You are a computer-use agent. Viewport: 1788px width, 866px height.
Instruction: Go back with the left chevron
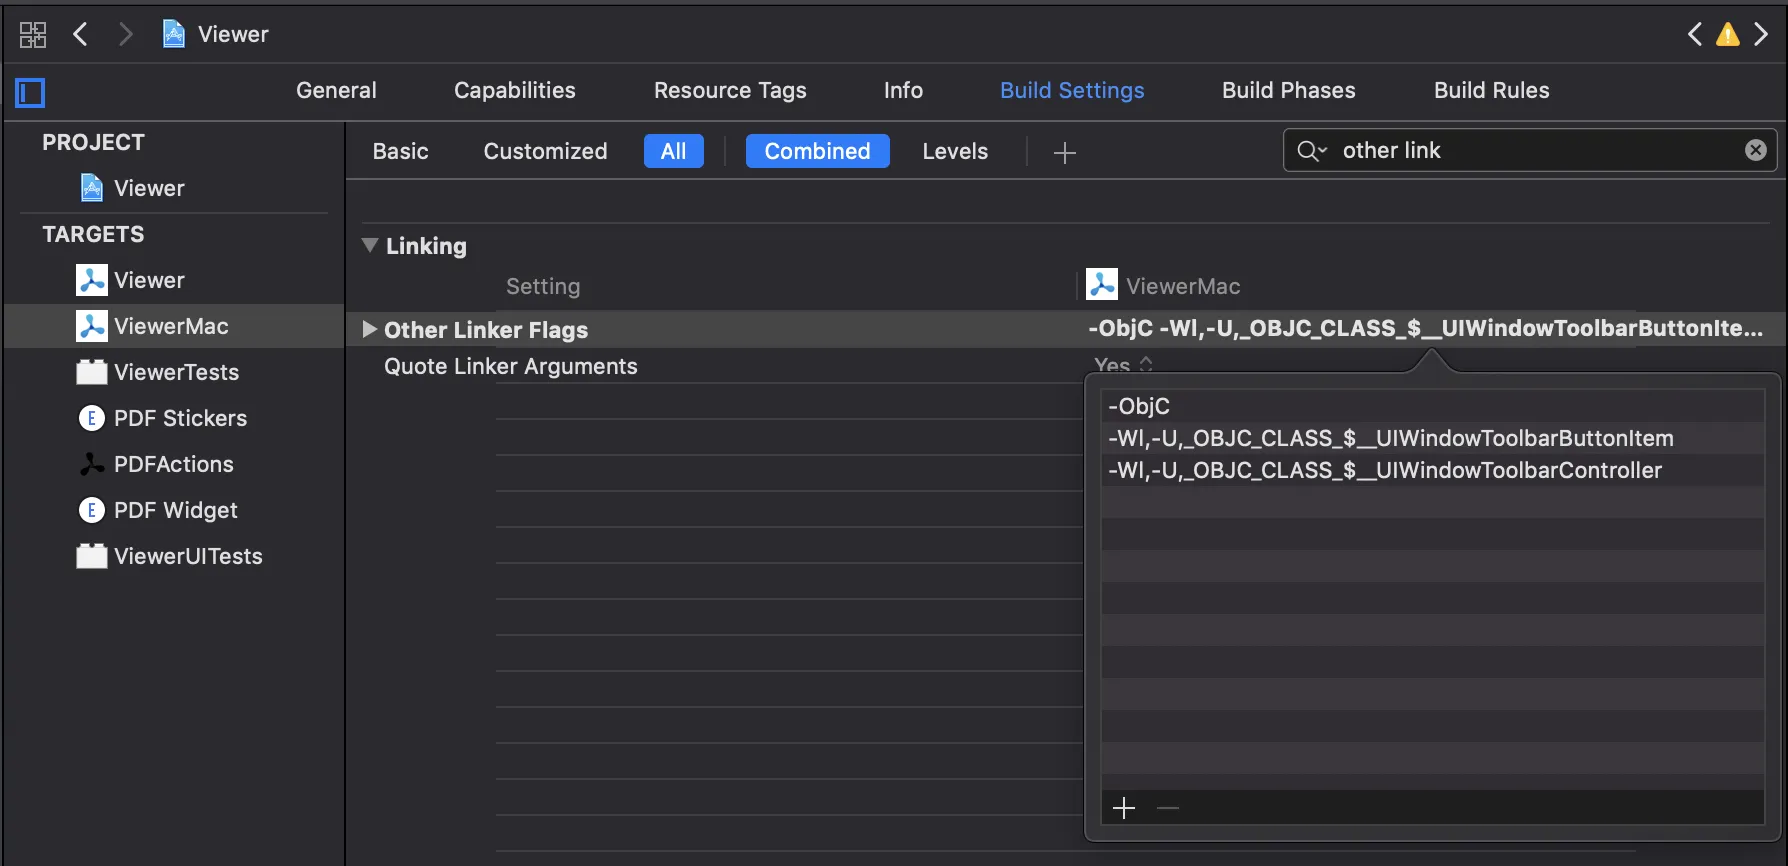[81, 35]
